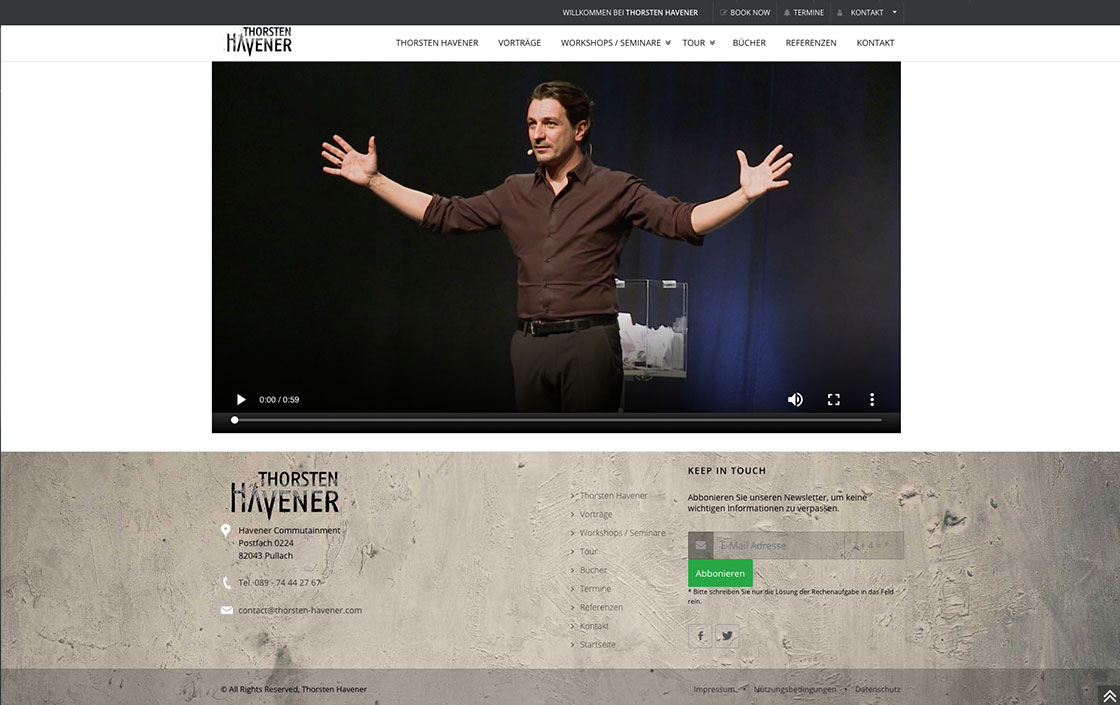Click the All Rights Reserved copyright text

click(294, 689)
